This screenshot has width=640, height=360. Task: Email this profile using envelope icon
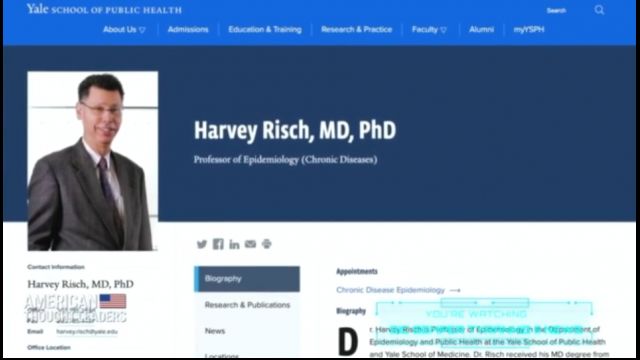point(250,244)
